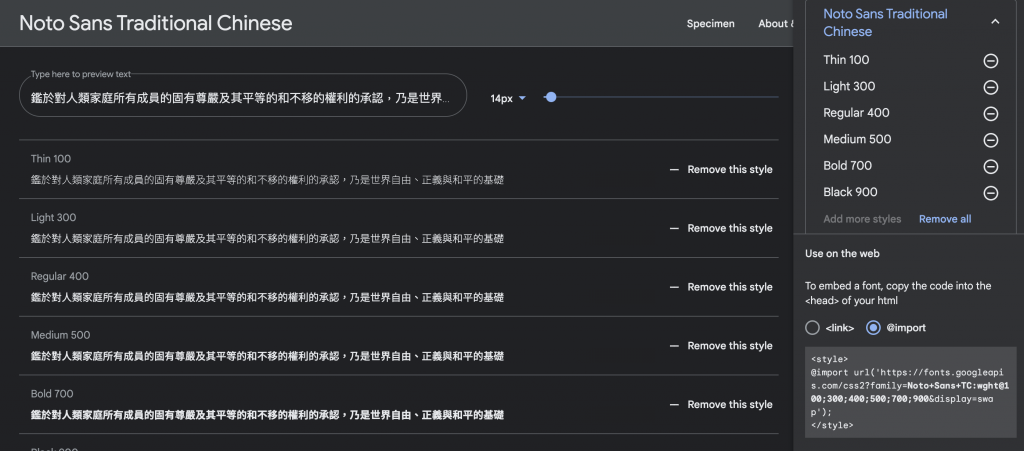
Task: Click the Light 300 label in sidebar
Action: coord(849,86)
